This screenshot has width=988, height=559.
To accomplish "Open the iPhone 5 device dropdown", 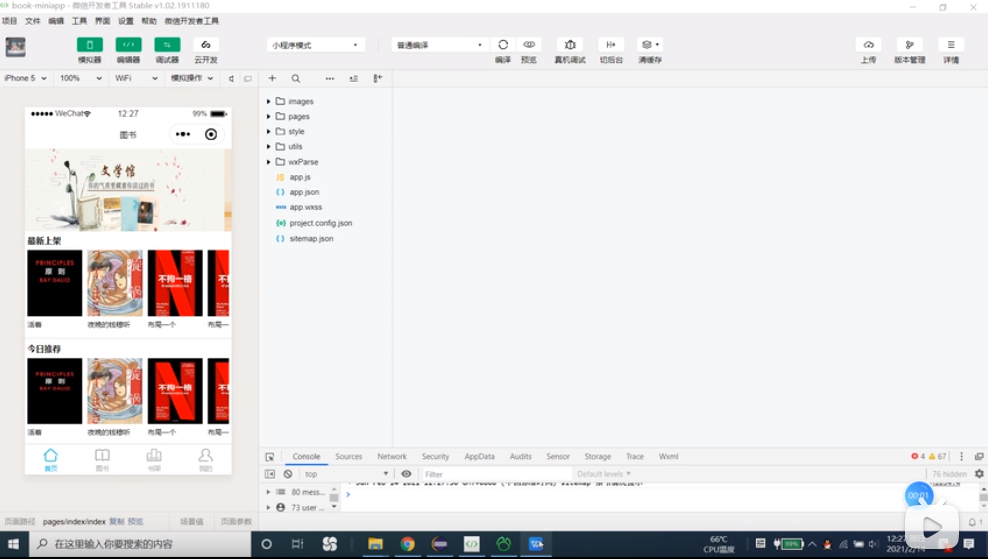I will pos(25,78).
